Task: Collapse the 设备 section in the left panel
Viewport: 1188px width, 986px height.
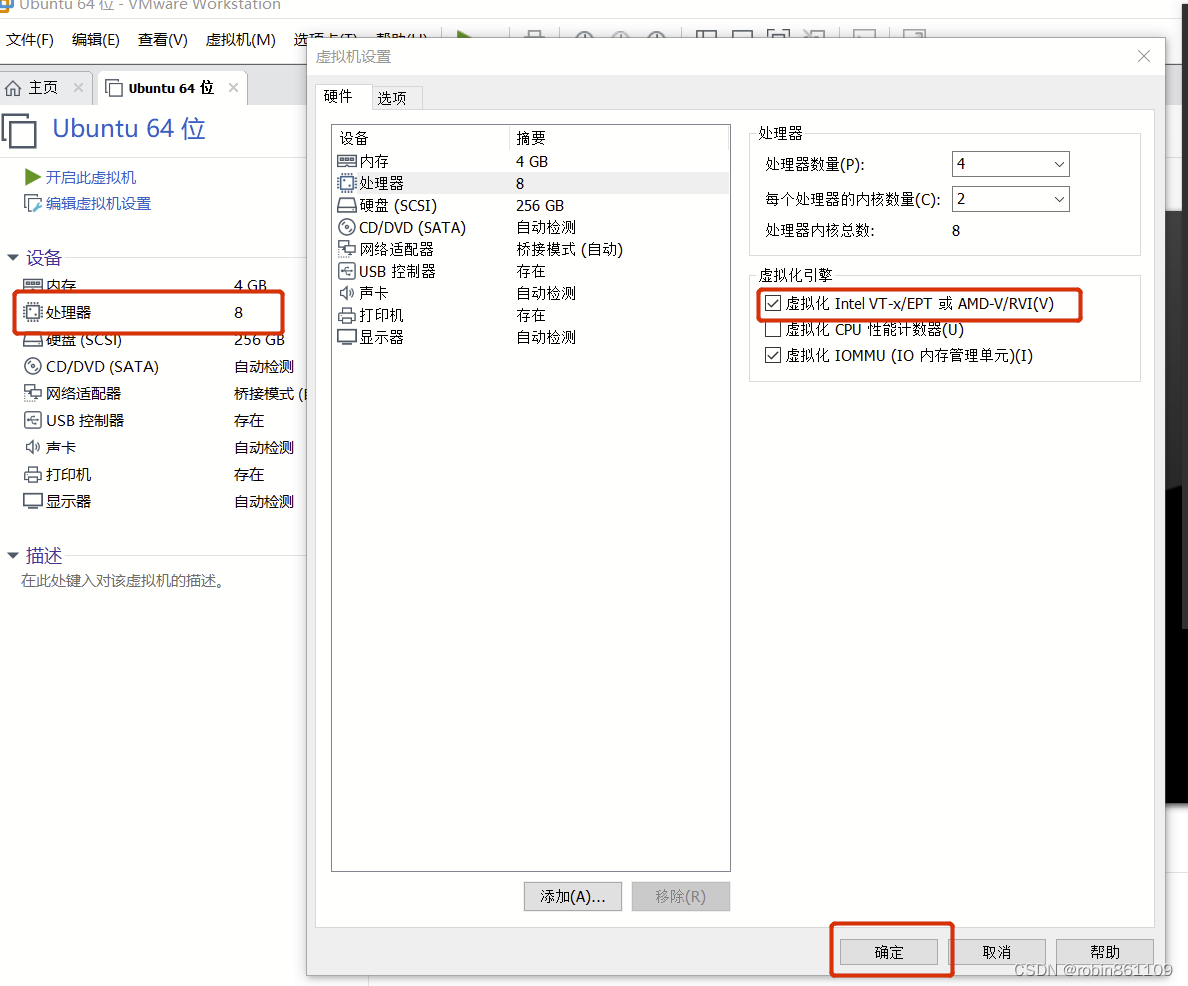Action: pos(15,257)
